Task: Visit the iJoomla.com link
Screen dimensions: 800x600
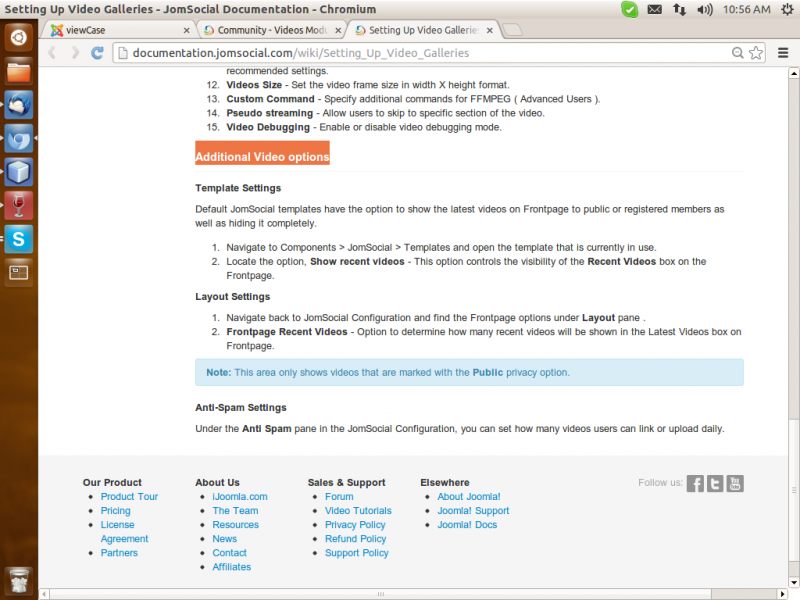Action: [x=240, y=496]
